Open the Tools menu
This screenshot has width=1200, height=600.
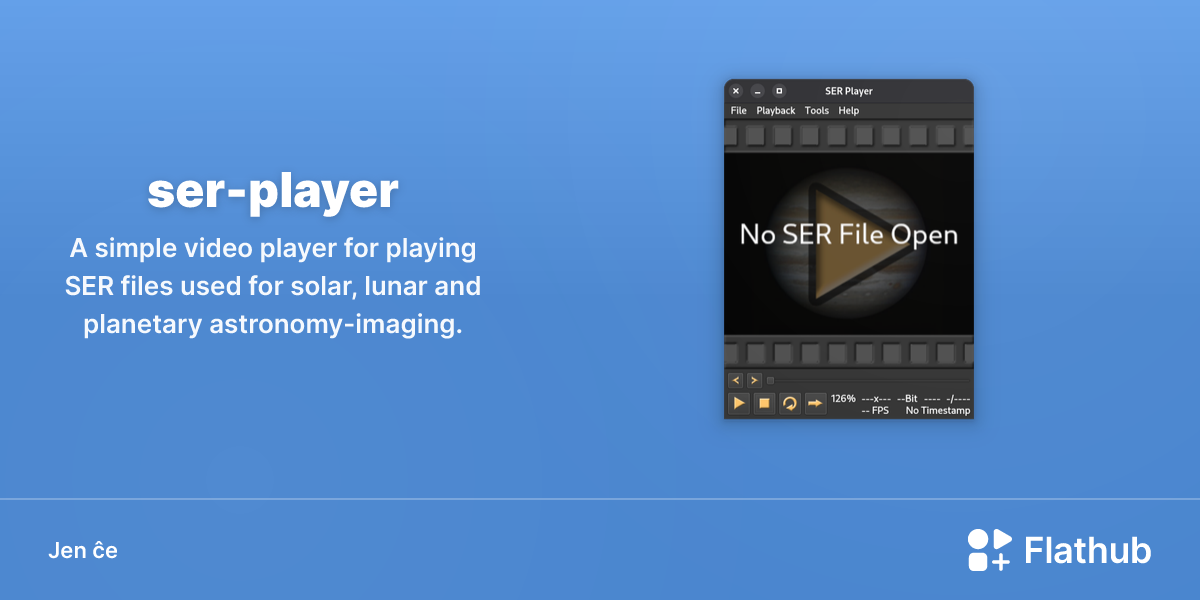click(x=817, y=110)
